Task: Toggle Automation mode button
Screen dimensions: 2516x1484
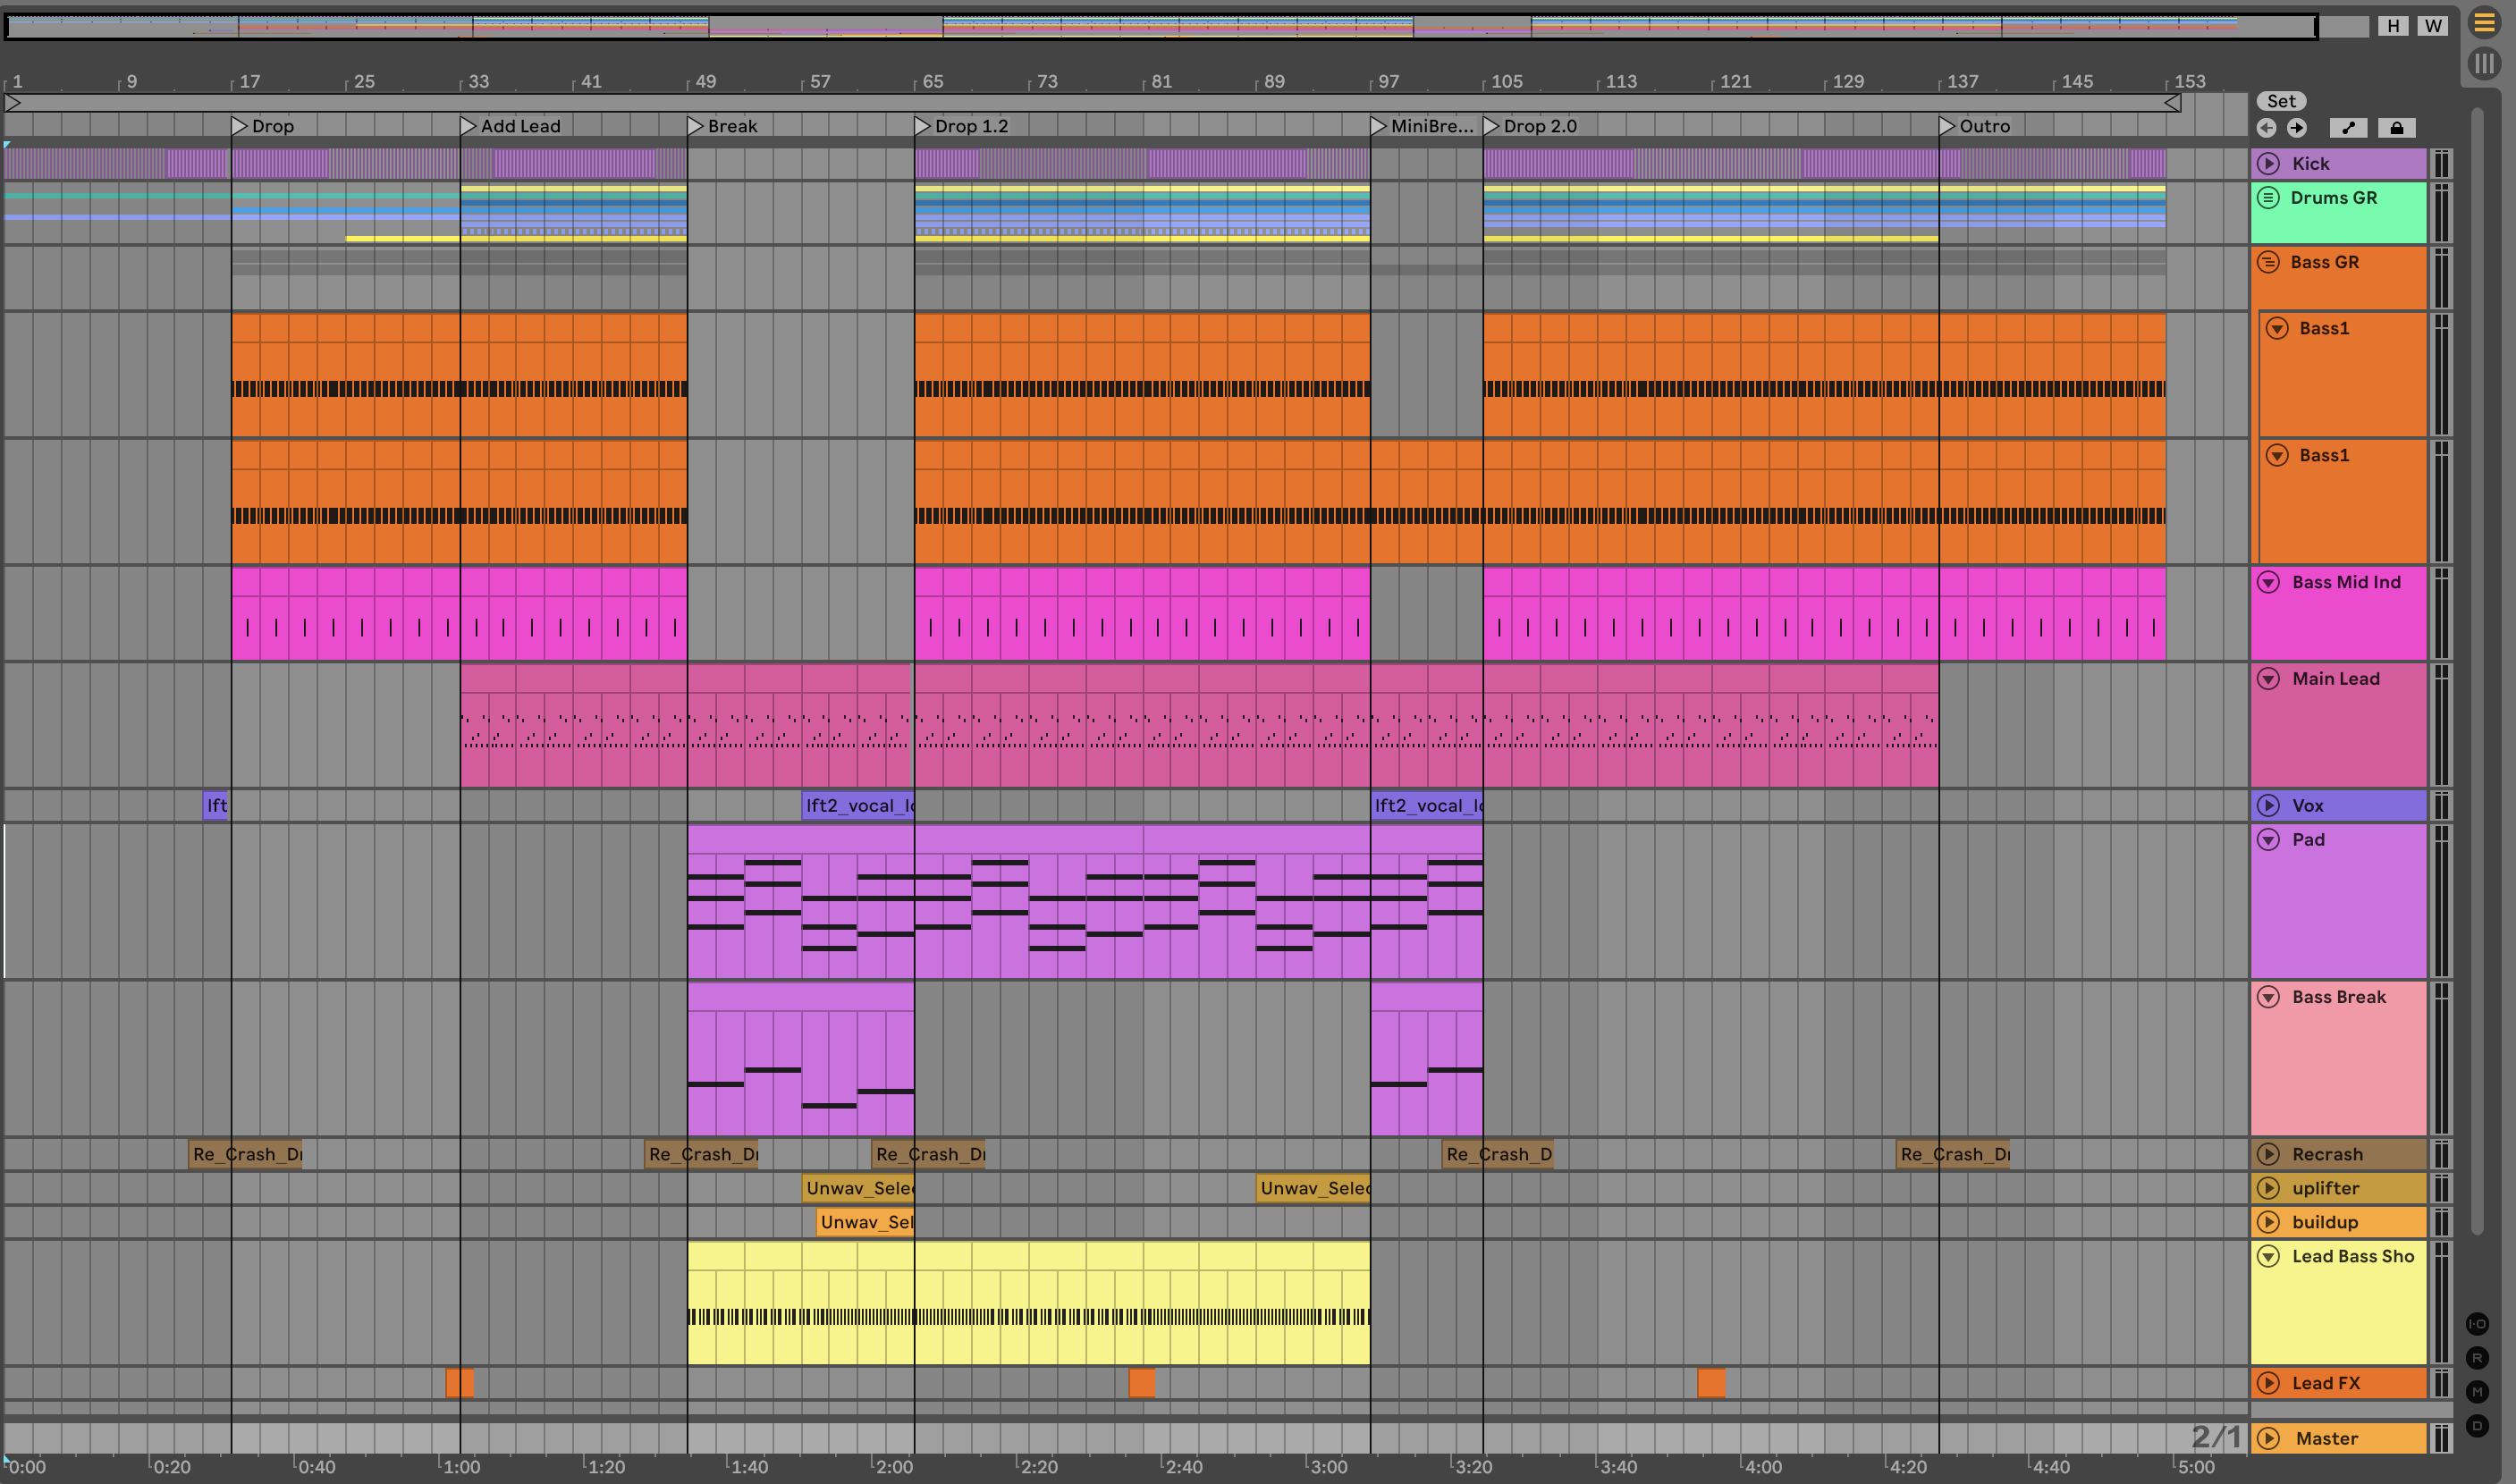Action: 2347,128
